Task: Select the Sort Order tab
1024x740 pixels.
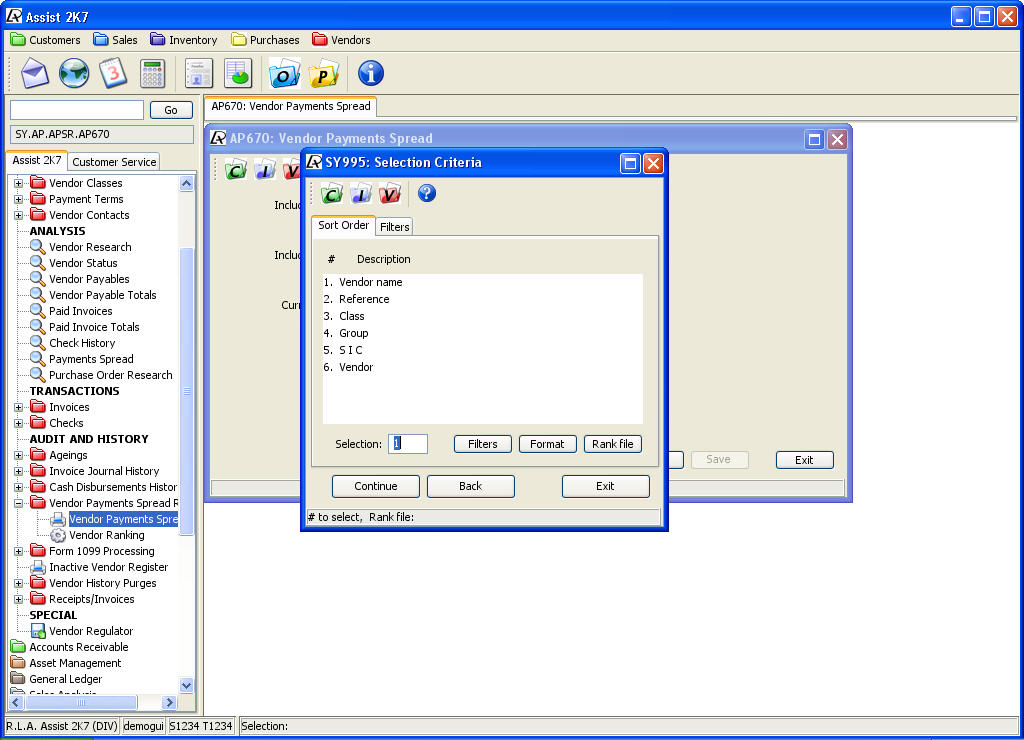Action: [344, 225]
